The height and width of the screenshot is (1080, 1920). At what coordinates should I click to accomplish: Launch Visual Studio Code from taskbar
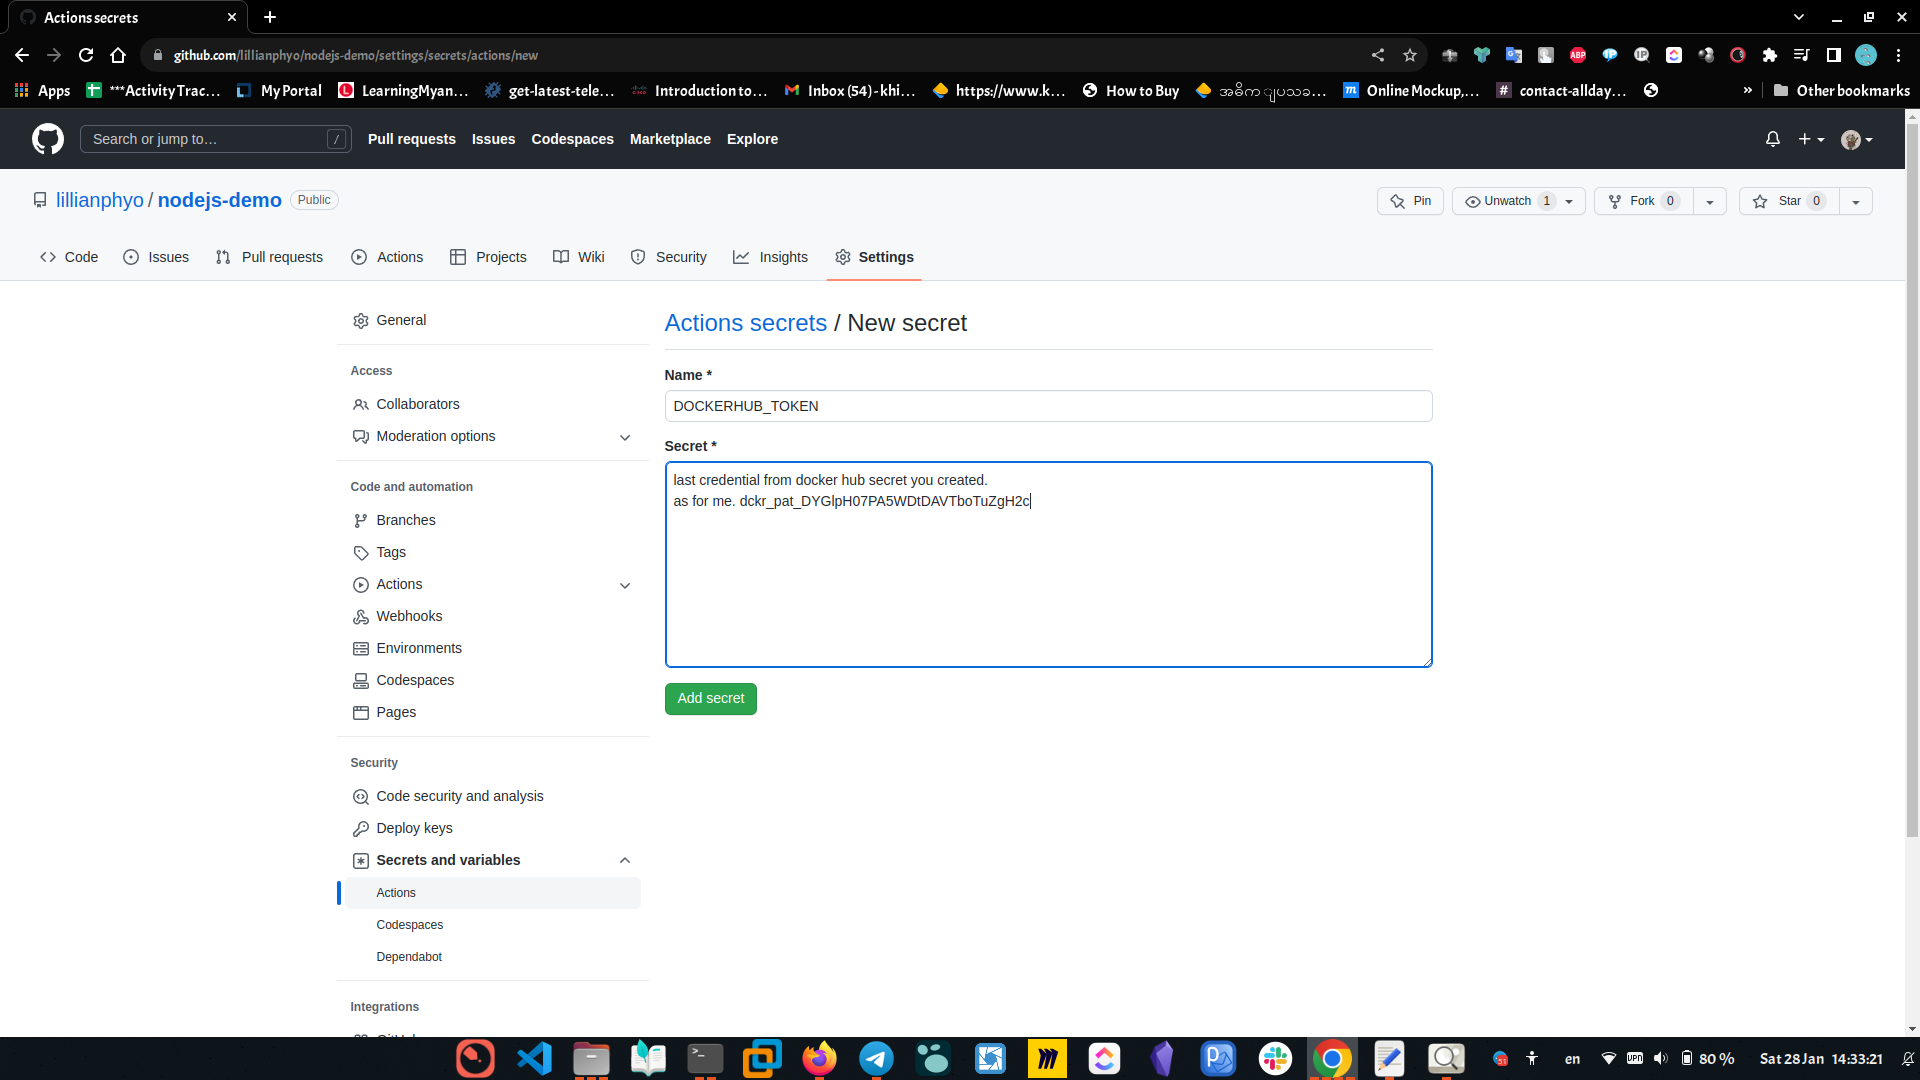pos(534,1058)
